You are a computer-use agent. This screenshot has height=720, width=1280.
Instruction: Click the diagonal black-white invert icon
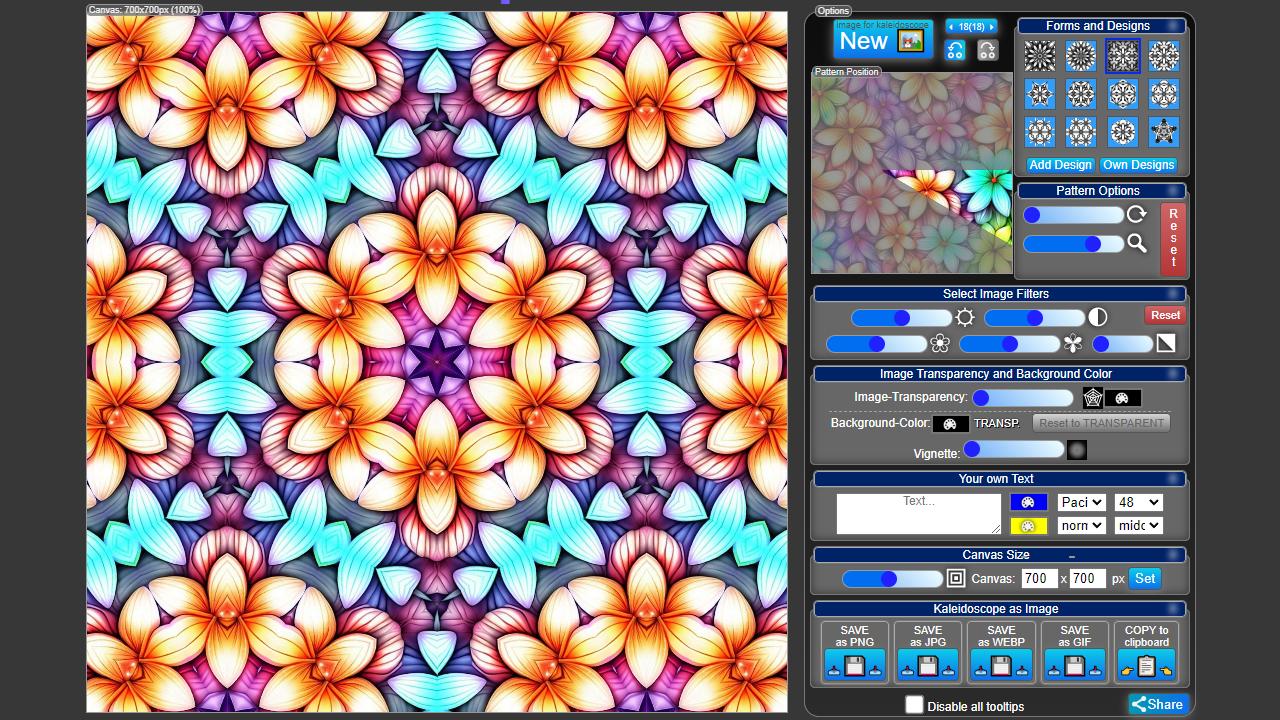pos(1166,344)
